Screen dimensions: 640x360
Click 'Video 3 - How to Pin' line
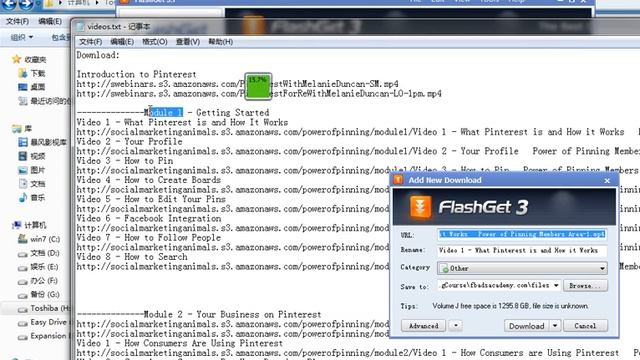click(125, 161)
